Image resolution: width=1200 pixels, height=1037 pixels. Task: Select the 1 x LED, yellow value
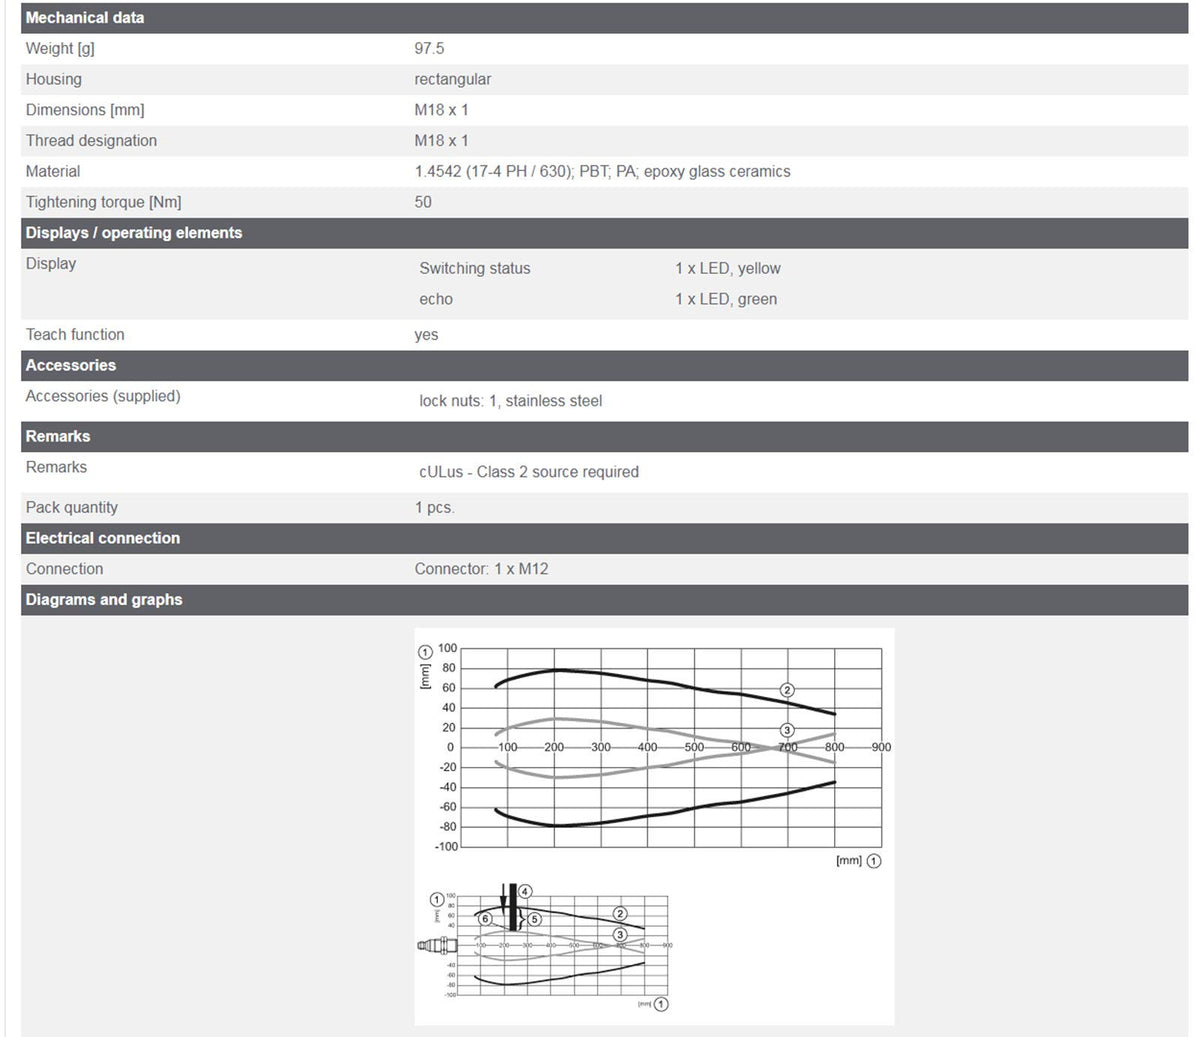point(728,269)
